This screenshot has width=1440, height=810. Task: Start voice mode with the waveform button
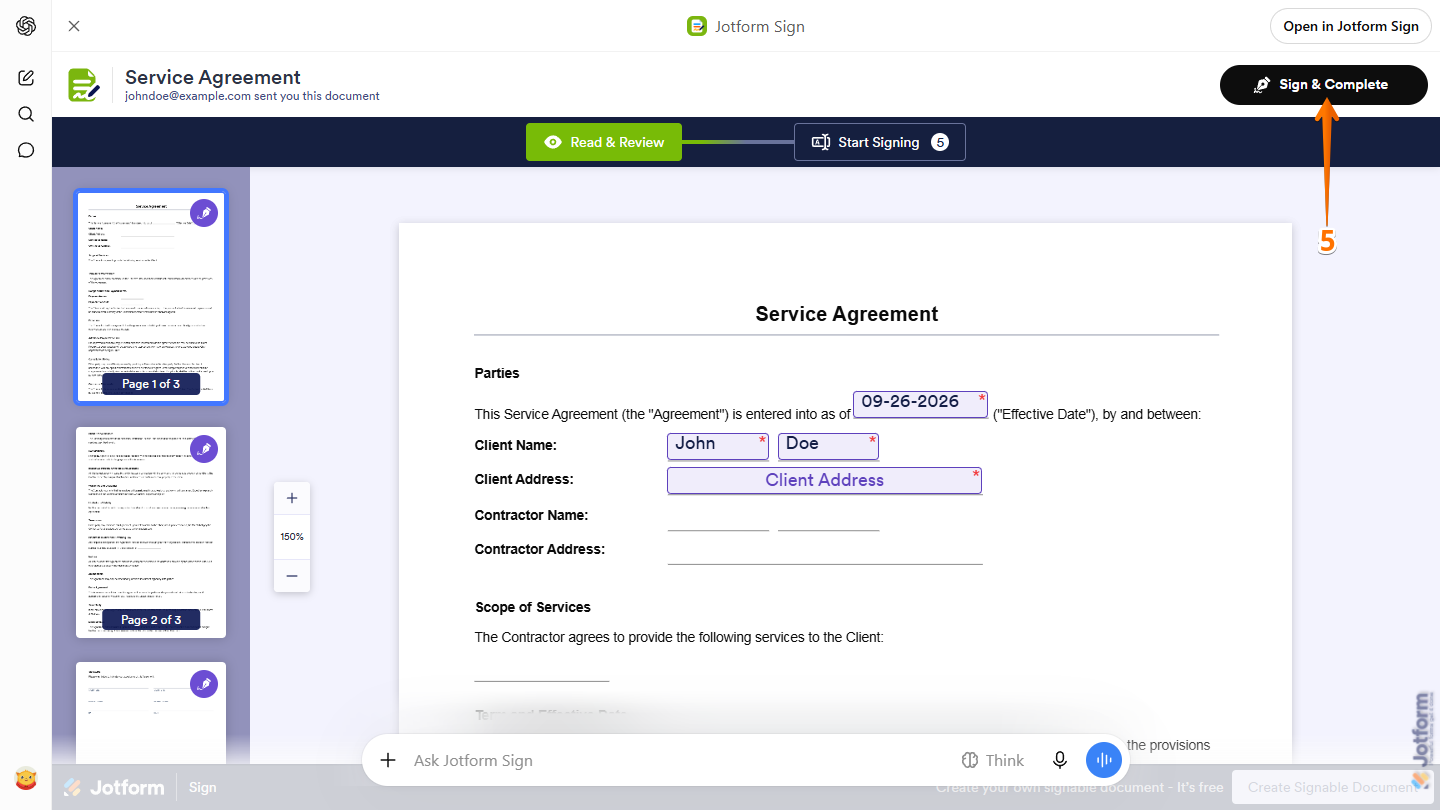tap(1104, 760)
